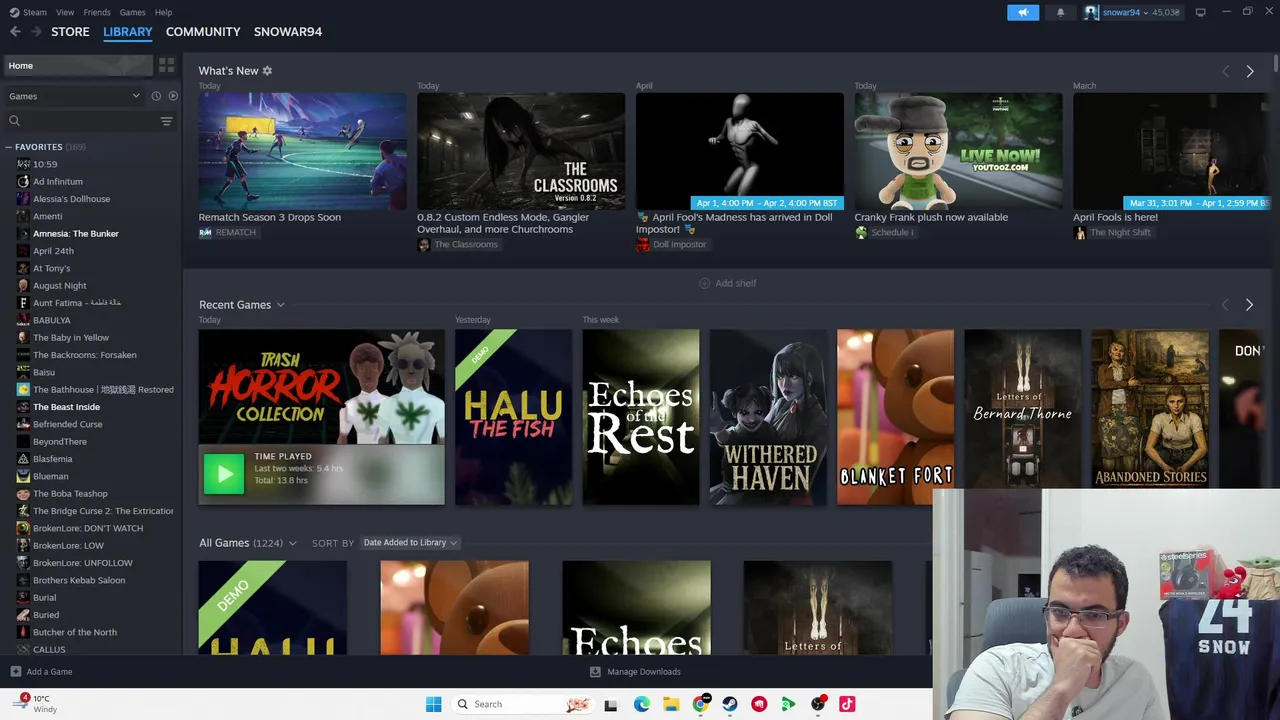Switch to the LIBRARY tab
The width and height of the screenshot is (1280, 720).
coord(128,32)
